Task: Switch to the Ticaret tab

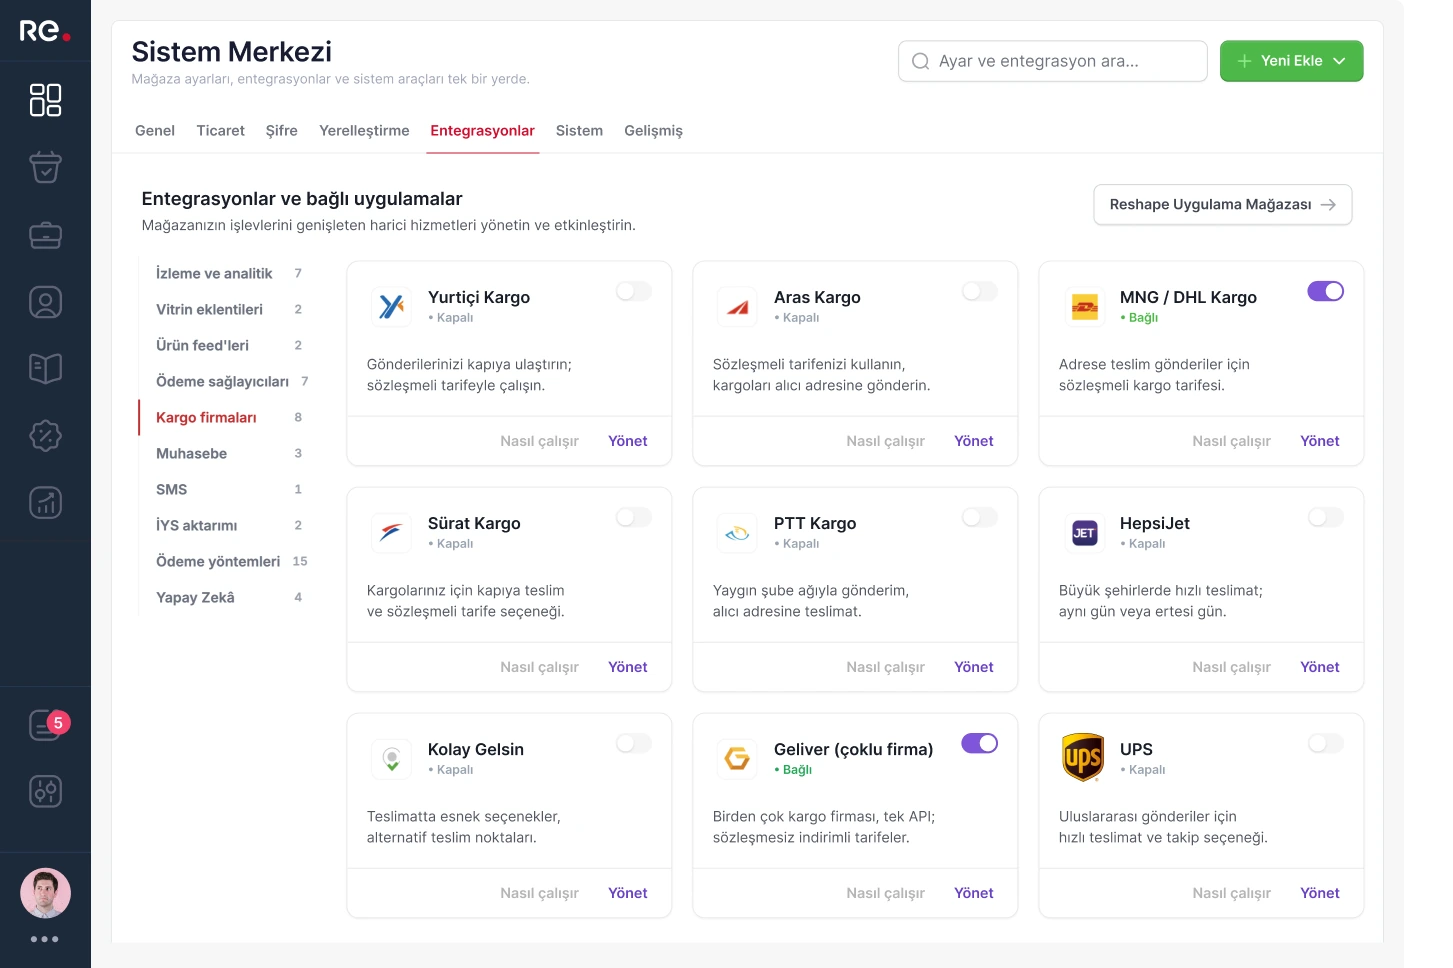Action: tap(221, 131)
